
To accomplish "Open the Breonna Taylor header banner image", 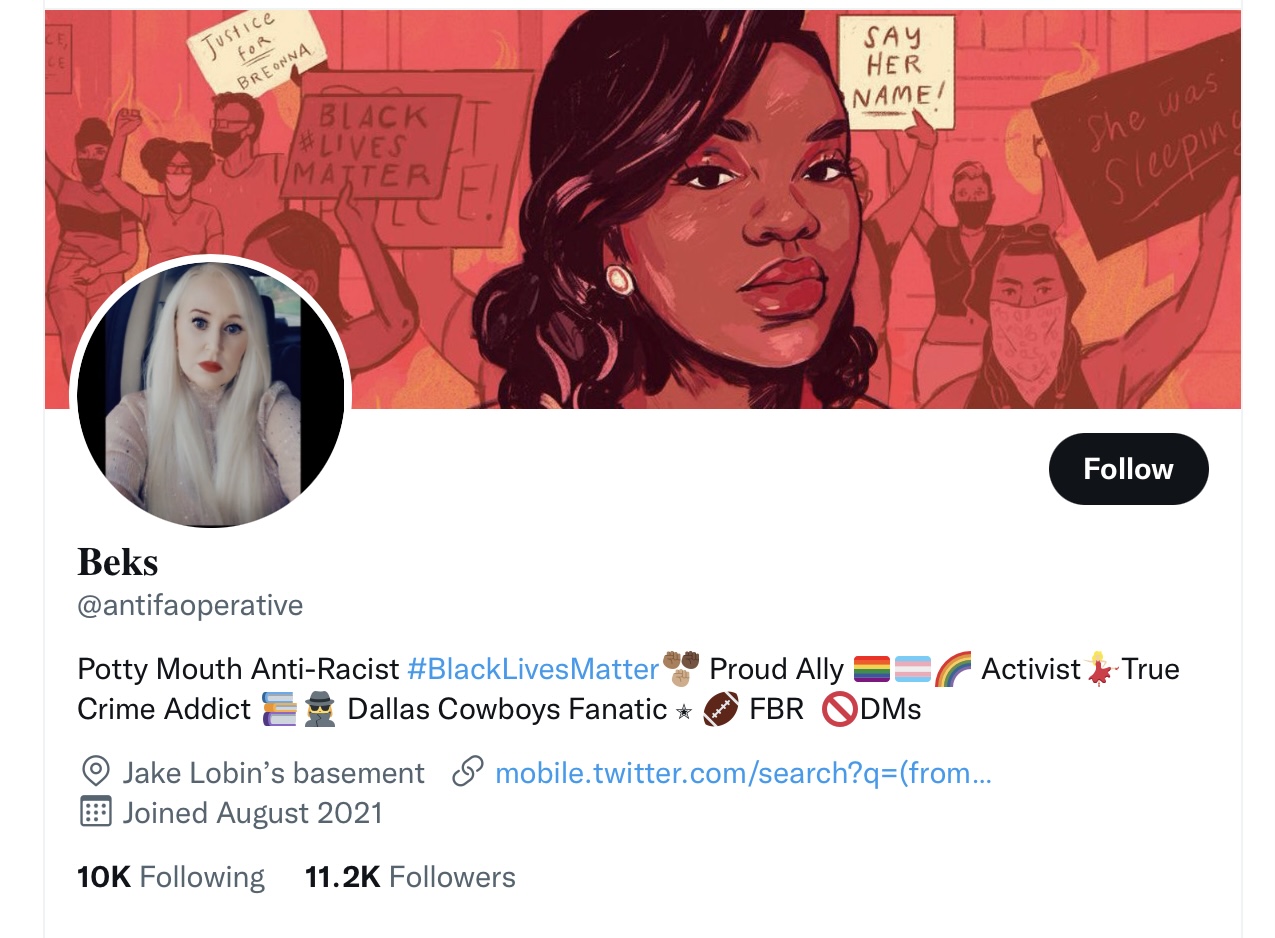I will point(643,209).
